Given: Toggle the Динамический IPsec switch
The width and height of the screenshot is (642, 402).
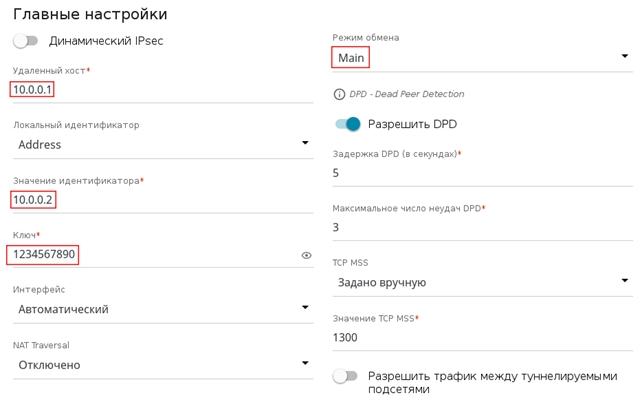Looking at the screenshot, I should [x=25, y=41].
